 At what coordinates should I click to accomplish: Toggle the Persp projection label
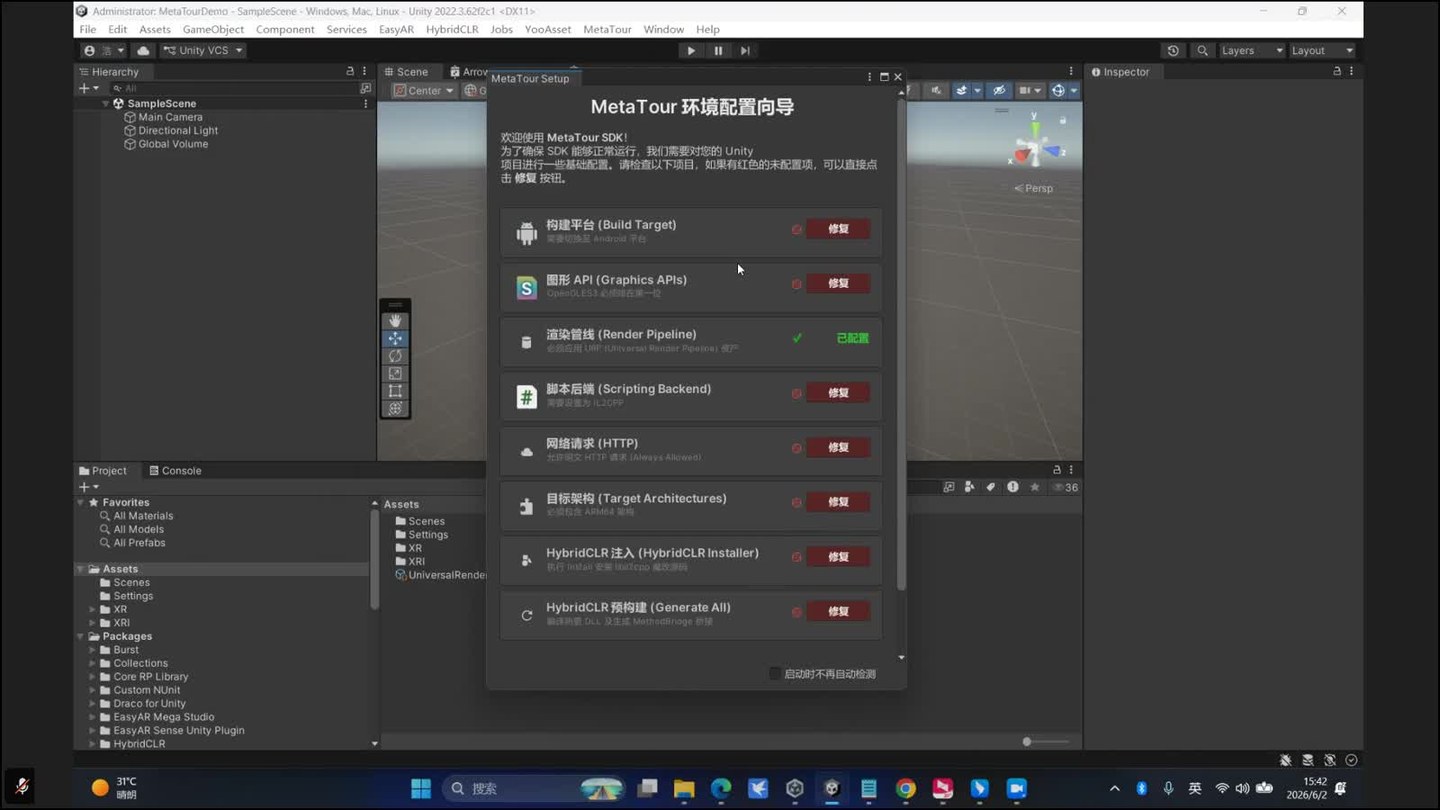(1034, 188)
